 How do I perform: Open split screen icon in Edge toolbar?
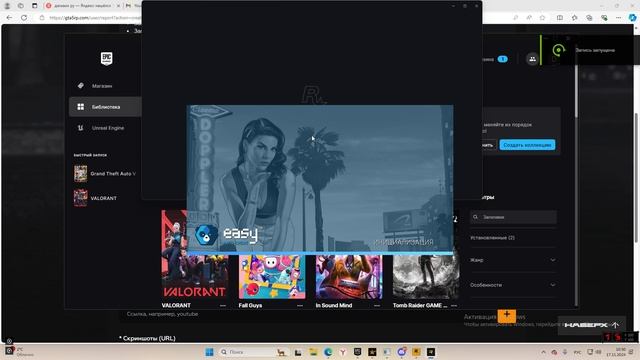(560, 18)
